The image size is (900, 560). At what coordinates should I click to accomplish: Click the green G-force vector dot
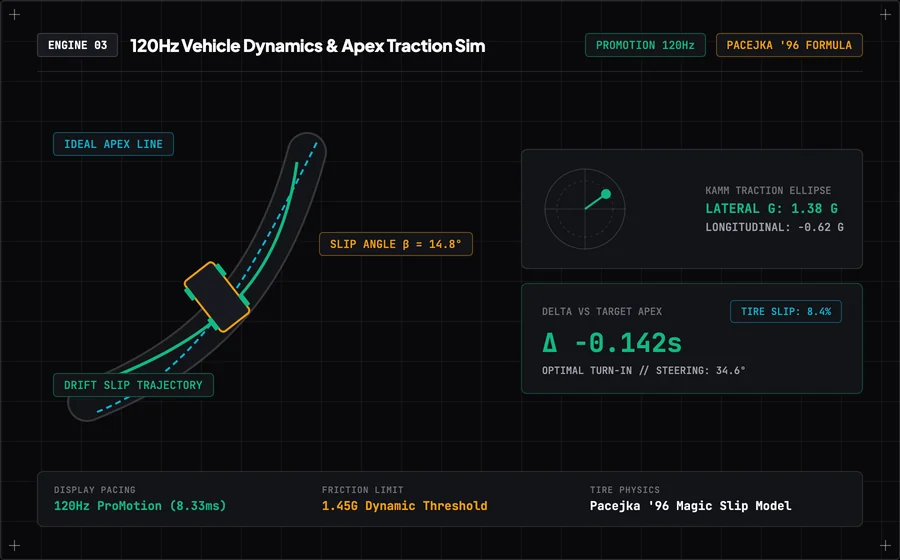click(606, 194)
